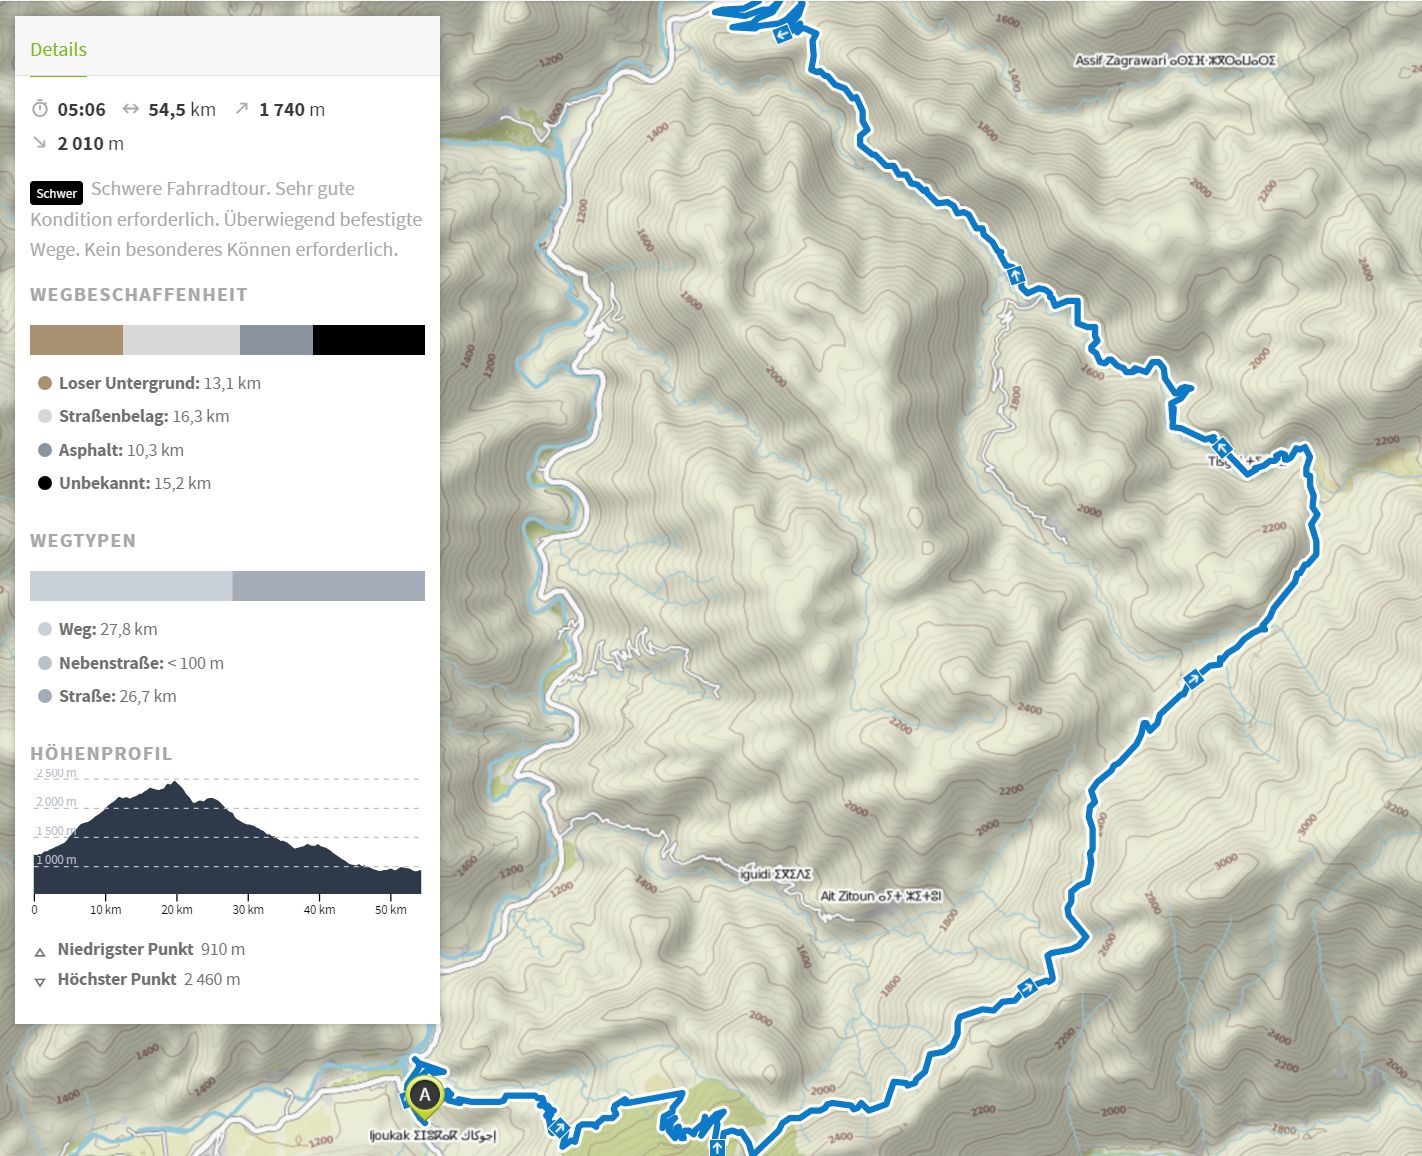1422x1156 pixels.
Task: Click the lowest point triangle icon
Action: pos(40,951)
